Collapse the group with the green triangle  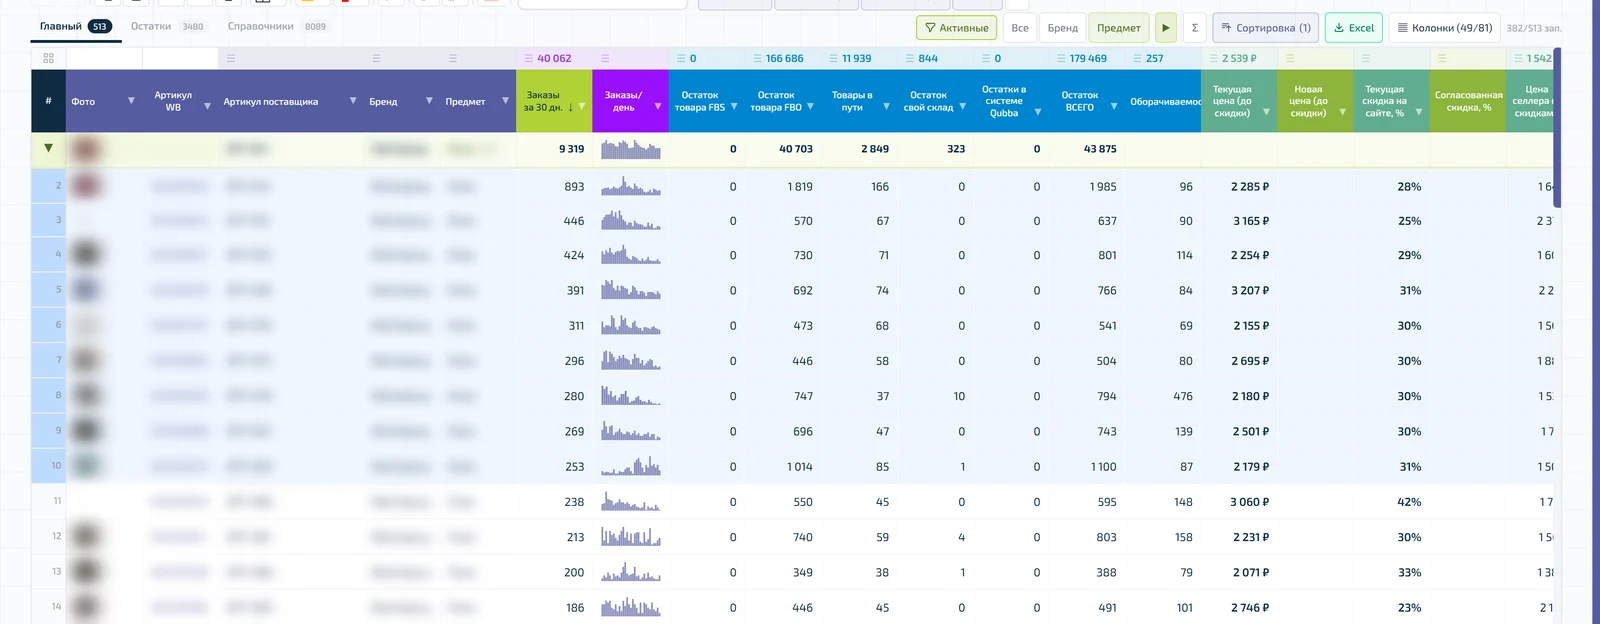[48, 148]
